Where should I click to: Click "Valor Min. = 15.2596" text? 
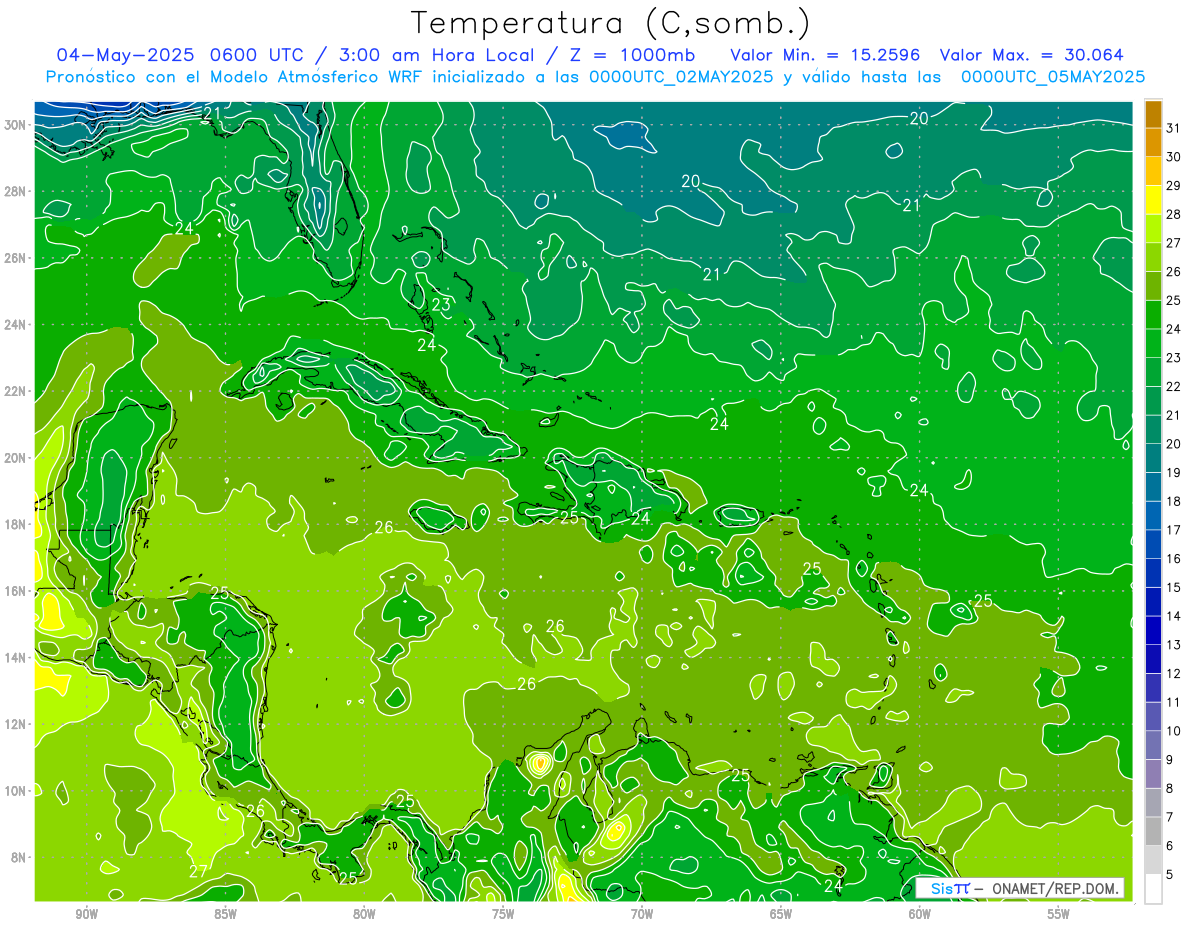825,55
